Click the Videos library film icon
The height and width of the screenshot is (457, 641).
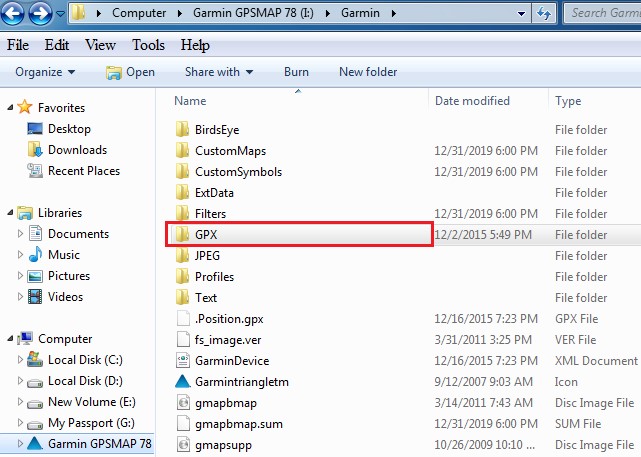(35, 296)
